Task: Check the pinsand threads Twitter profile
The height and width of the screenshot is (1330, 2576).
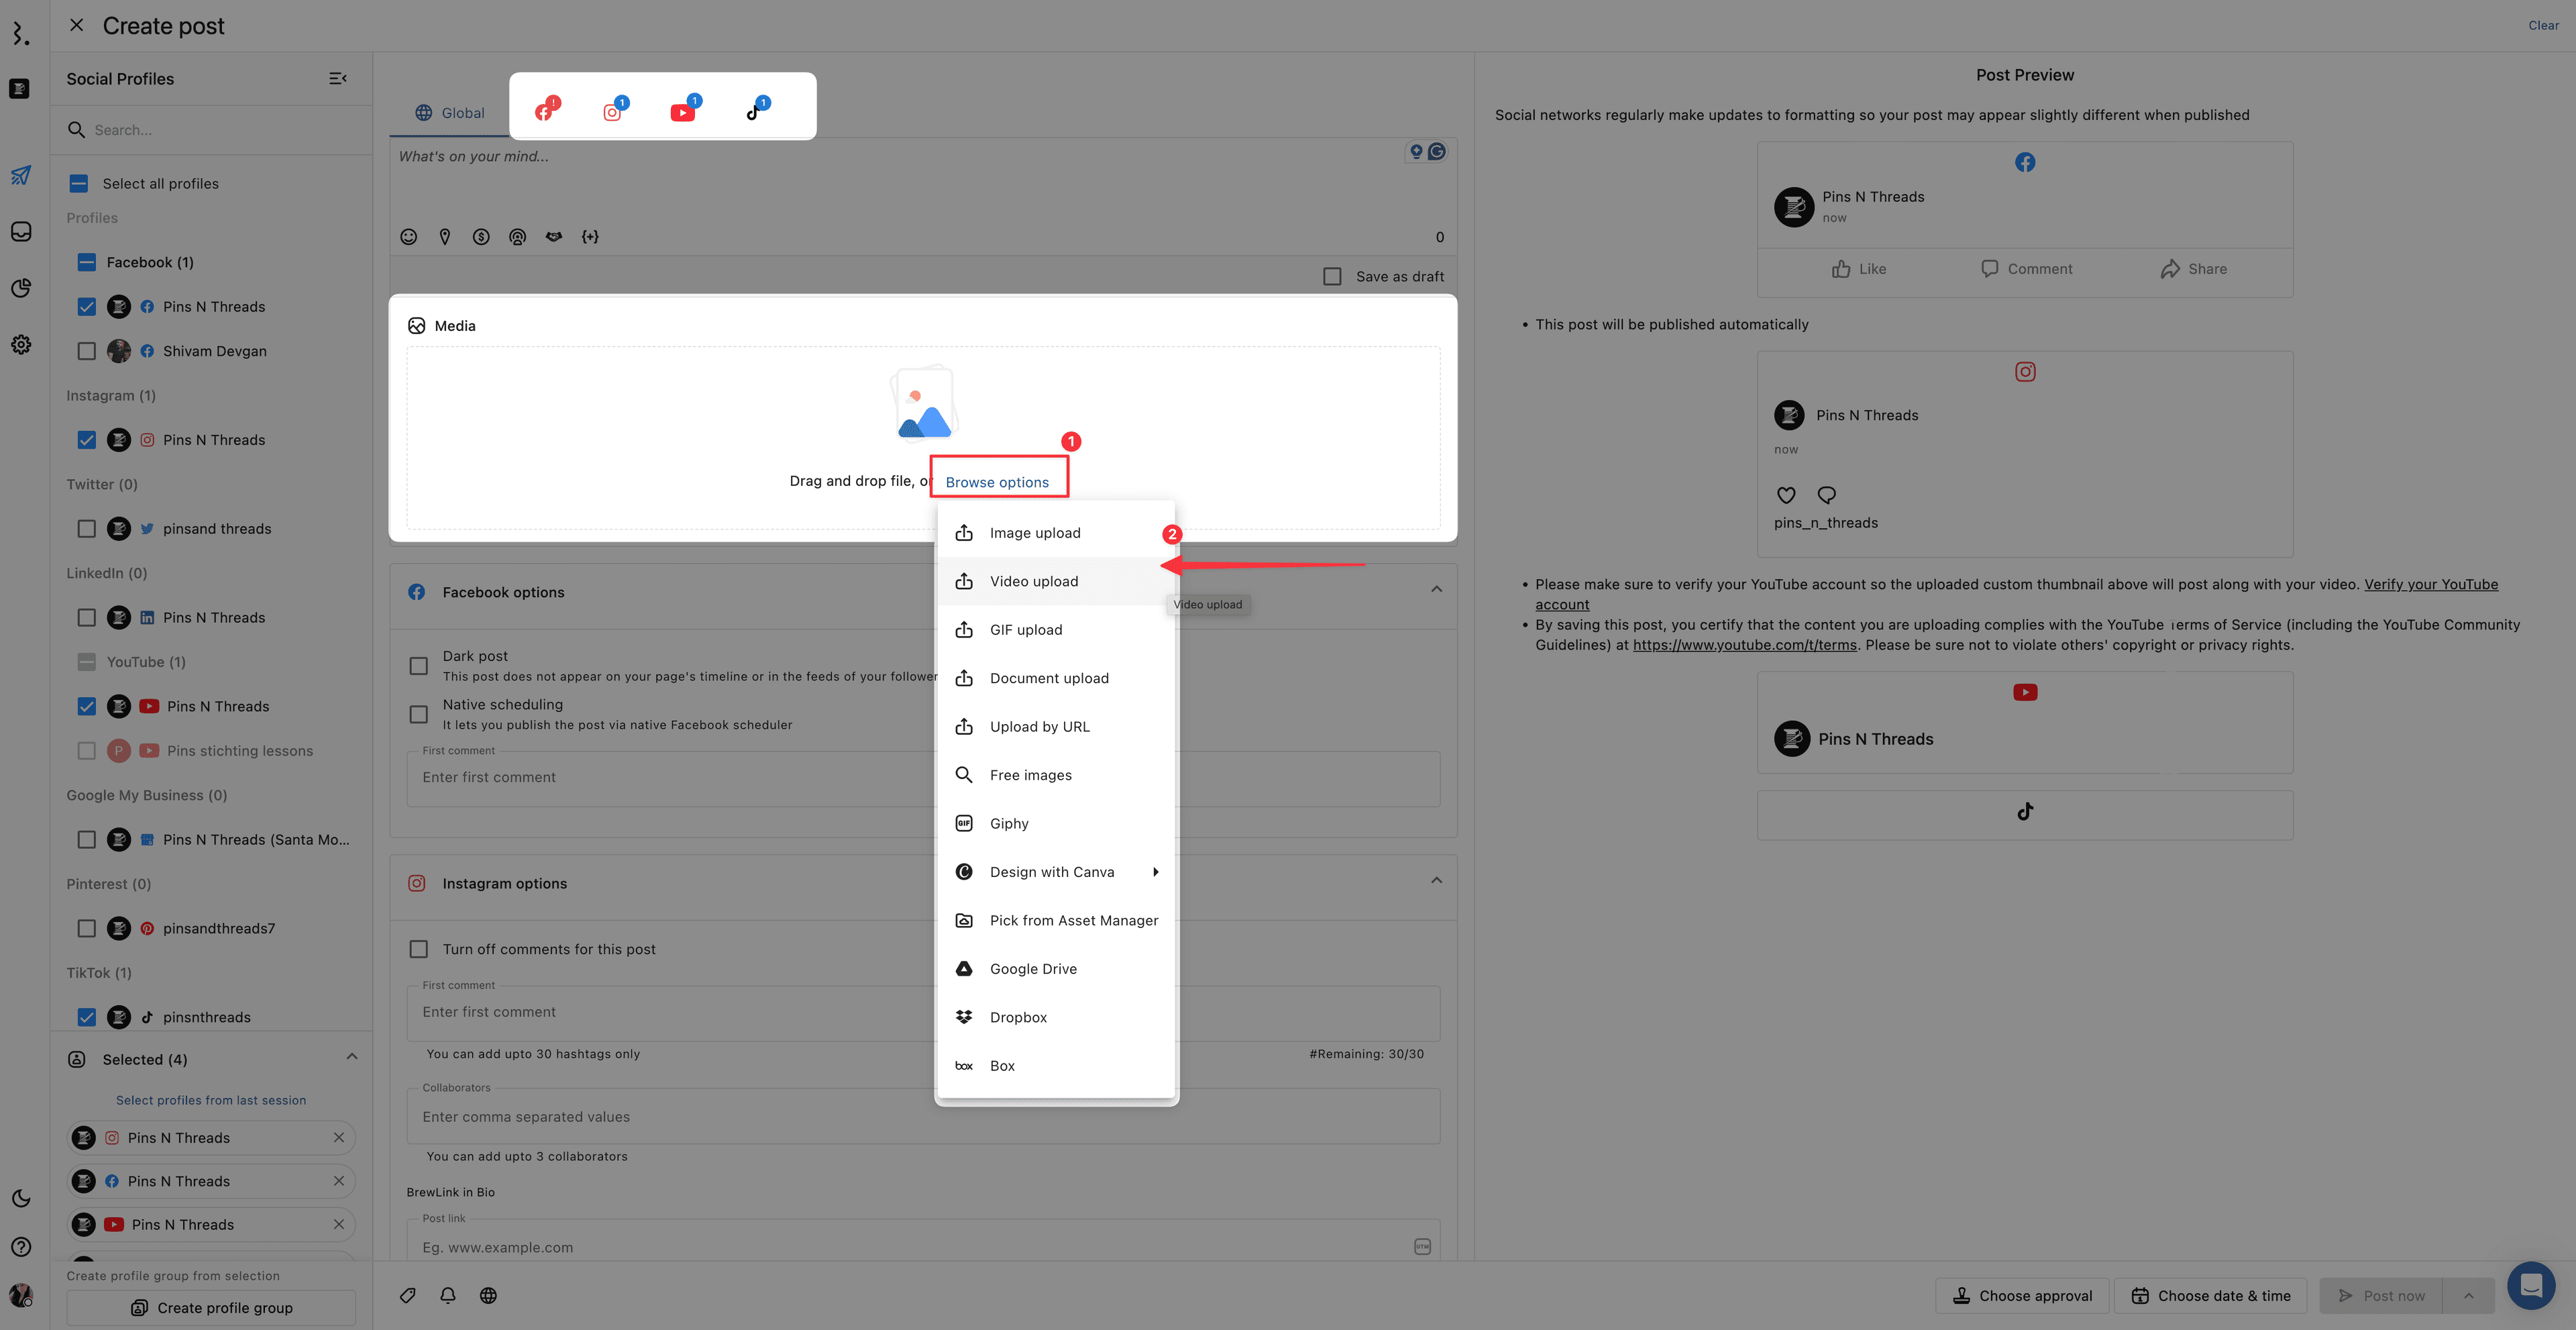Action: pos(87,529)
